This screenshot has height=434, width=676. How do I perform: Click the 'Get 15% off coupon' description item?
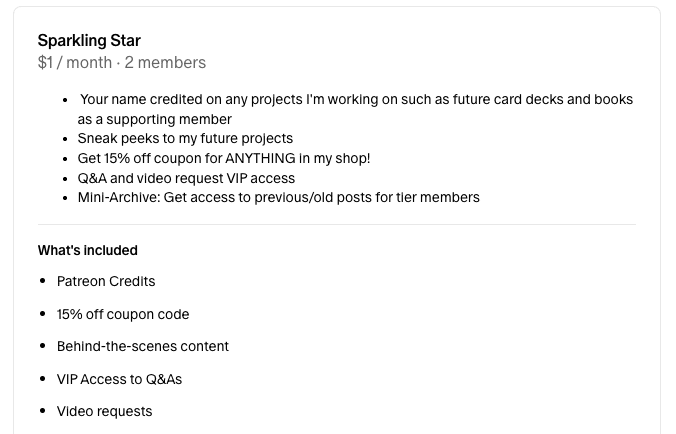(224, 158)
